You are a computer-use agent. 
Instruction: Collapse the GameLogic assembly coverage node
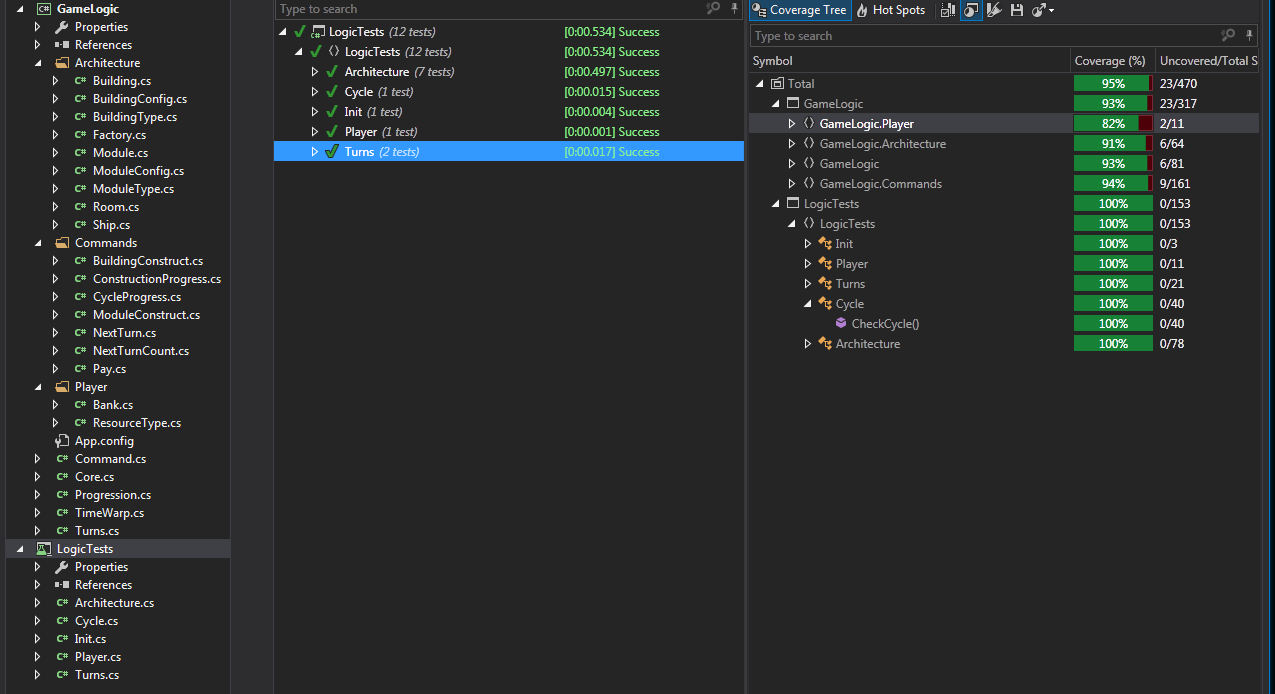[775, 104]
